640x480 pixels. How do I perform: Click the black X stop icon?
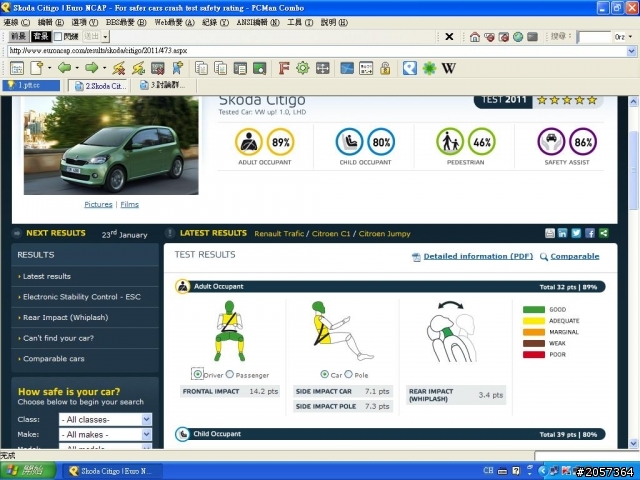click(x=449, y=37)
